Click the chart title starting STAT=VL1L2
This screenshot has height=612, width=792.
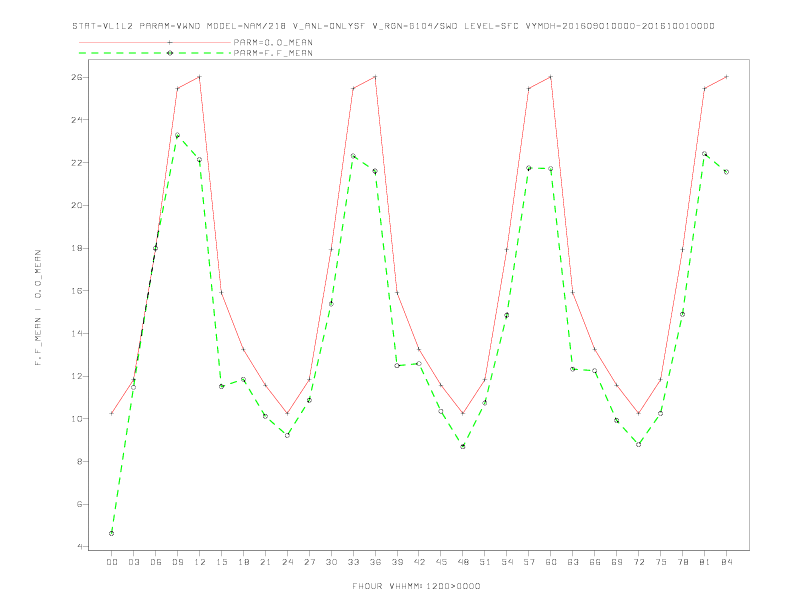[x=393, y=26]
